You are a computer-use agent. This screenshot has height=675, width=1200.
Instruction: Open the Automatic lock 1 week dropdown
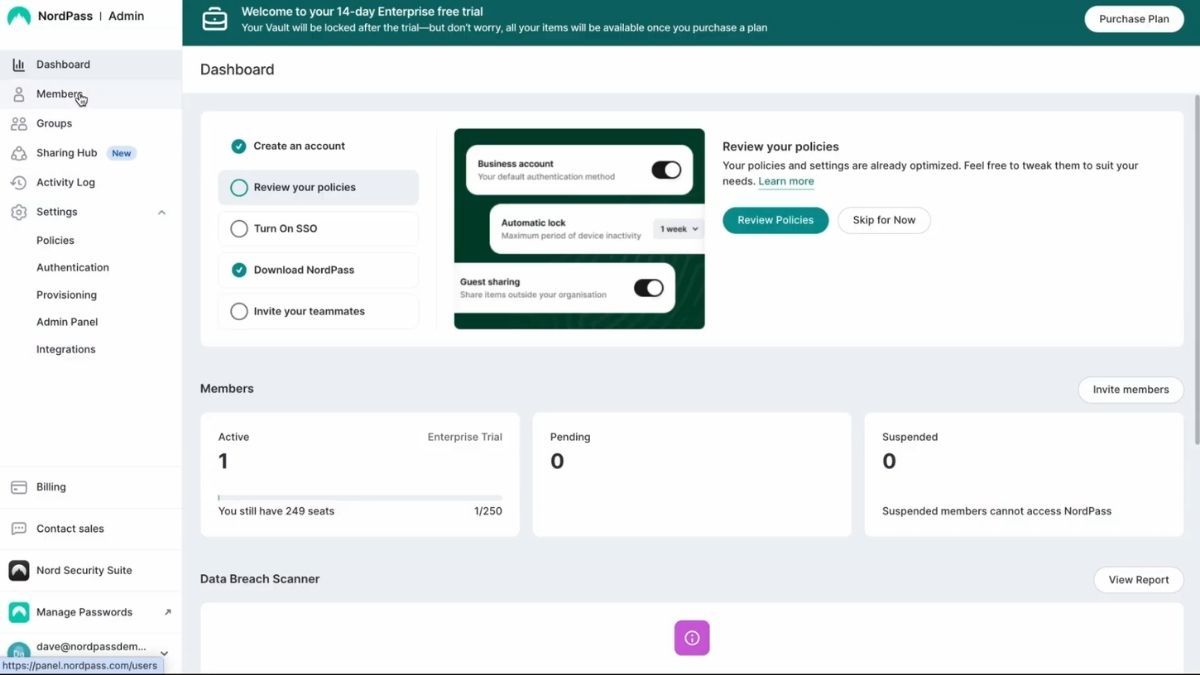(x=679, y=229)
